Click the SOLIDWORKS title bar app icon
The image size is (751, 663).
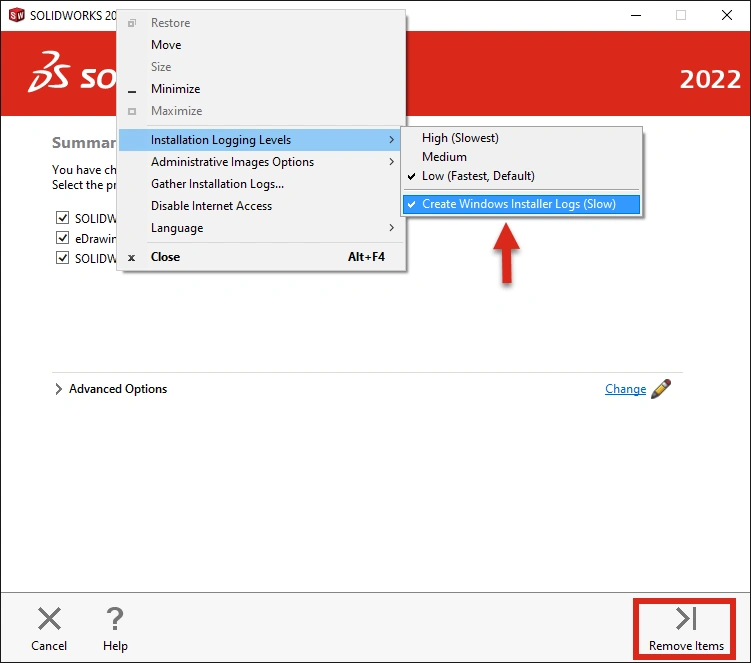(16, 15)
